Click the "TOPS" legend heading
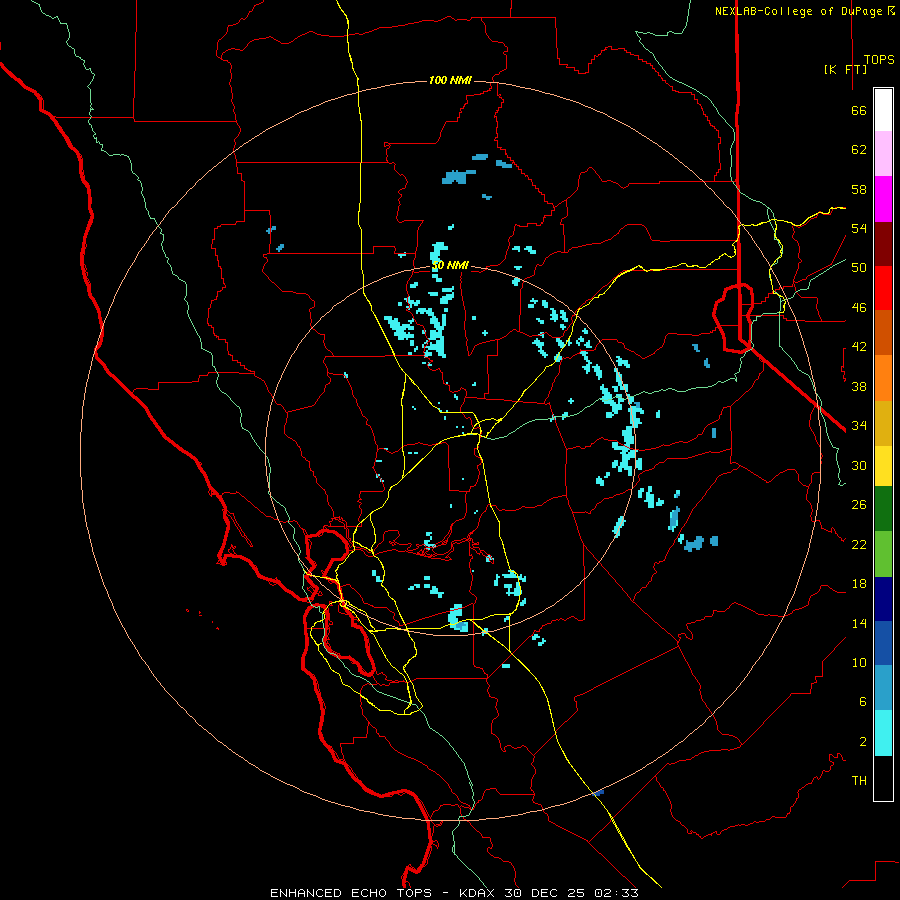The width and height of the screenshot is (900, 900). pos(879,59)
